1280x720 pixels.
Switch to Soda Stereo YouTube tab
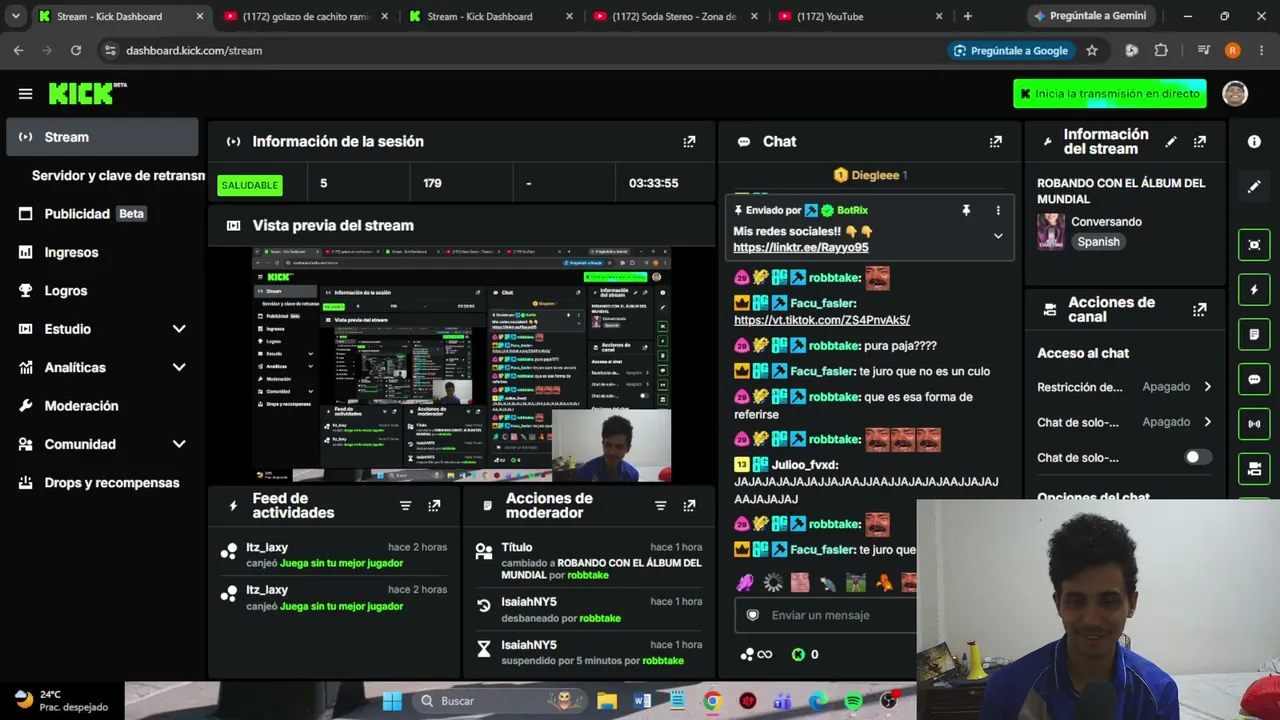point(674,16)
